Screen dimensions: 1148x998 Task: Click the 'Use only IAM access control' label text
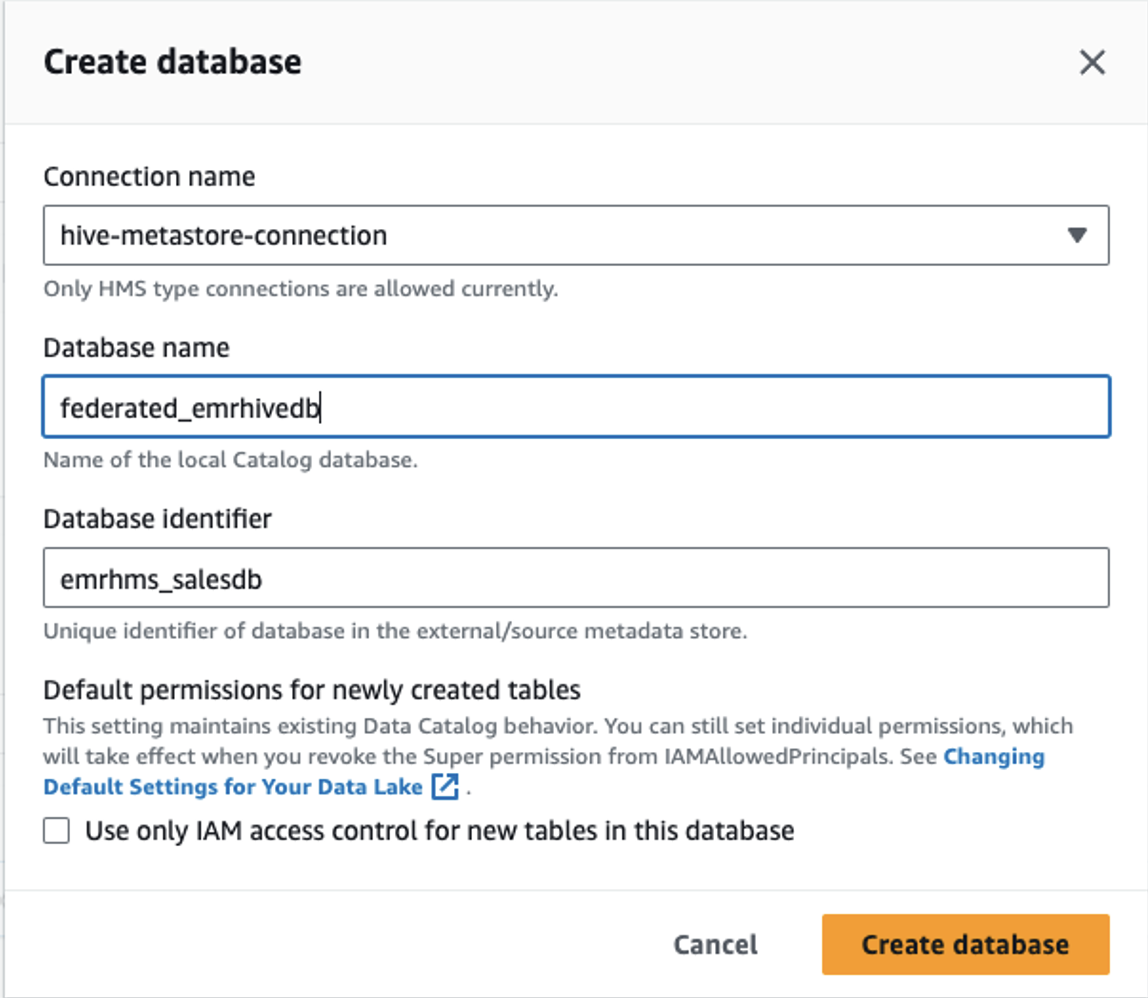439,831
